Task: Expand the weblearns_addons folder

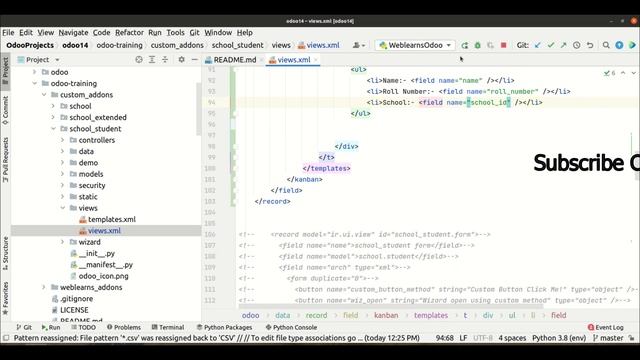Action: pos(44,287)
